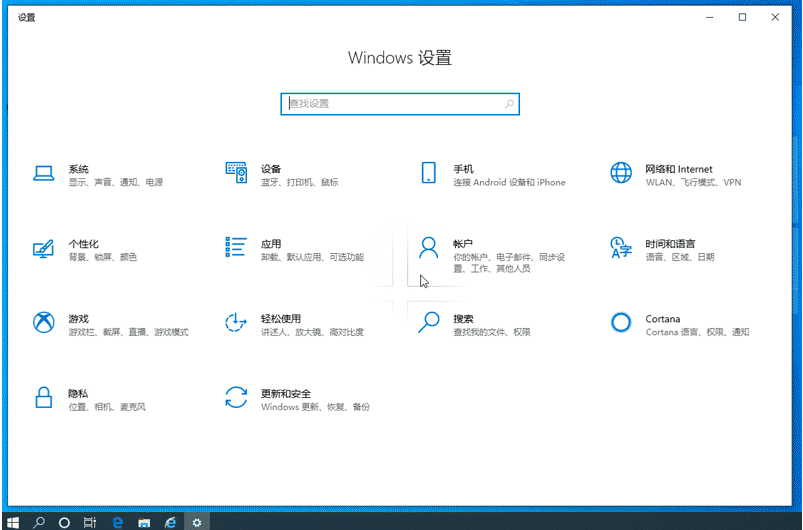
Task: Open the Cortana settings title
Action: pyautogui.click(x=663, y=319)
